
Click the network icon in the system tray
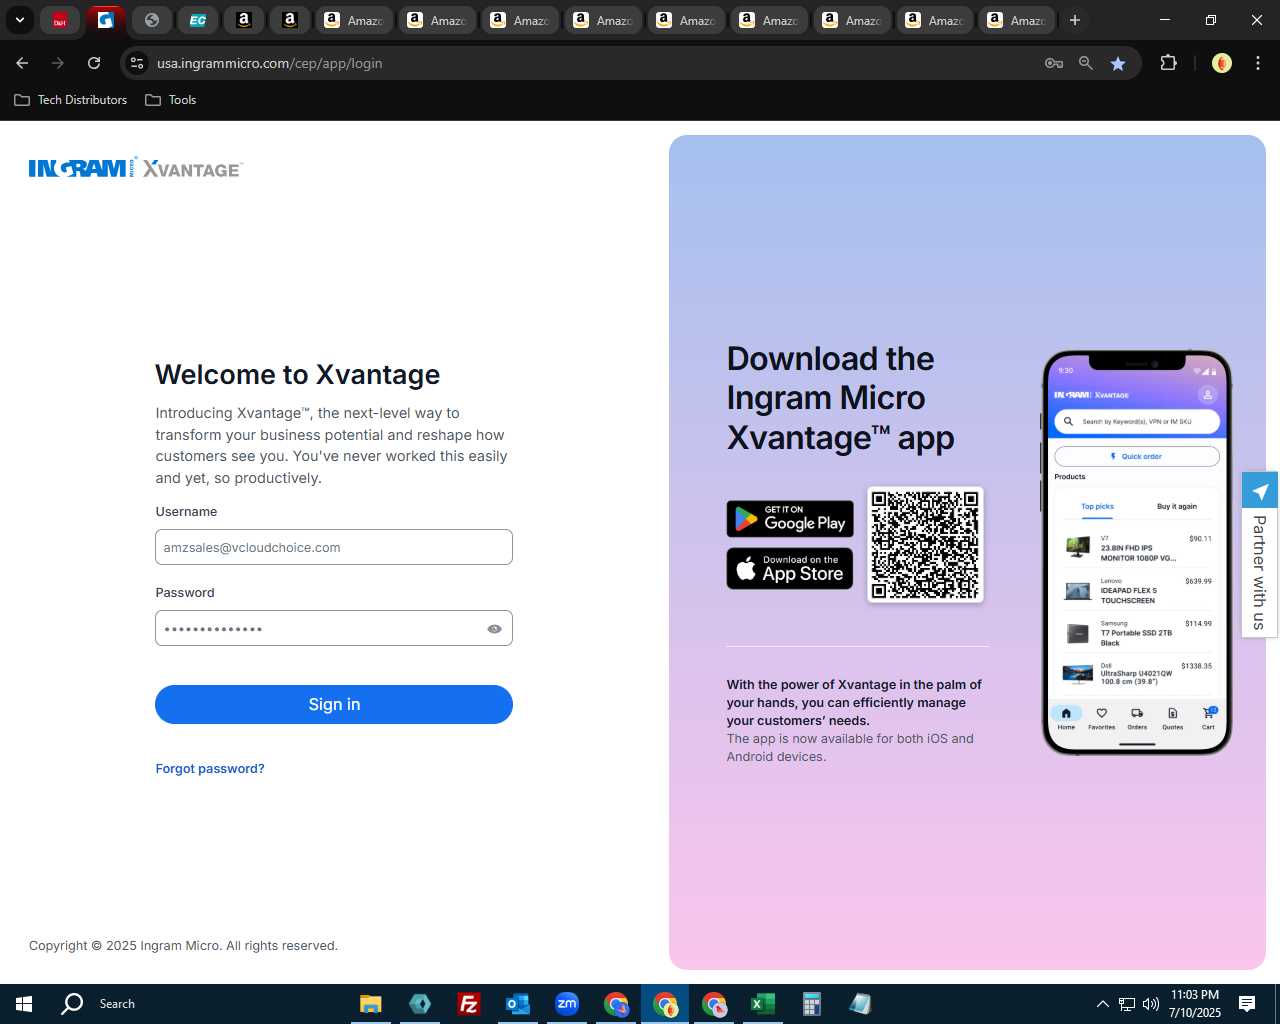pos(1127,1004)
